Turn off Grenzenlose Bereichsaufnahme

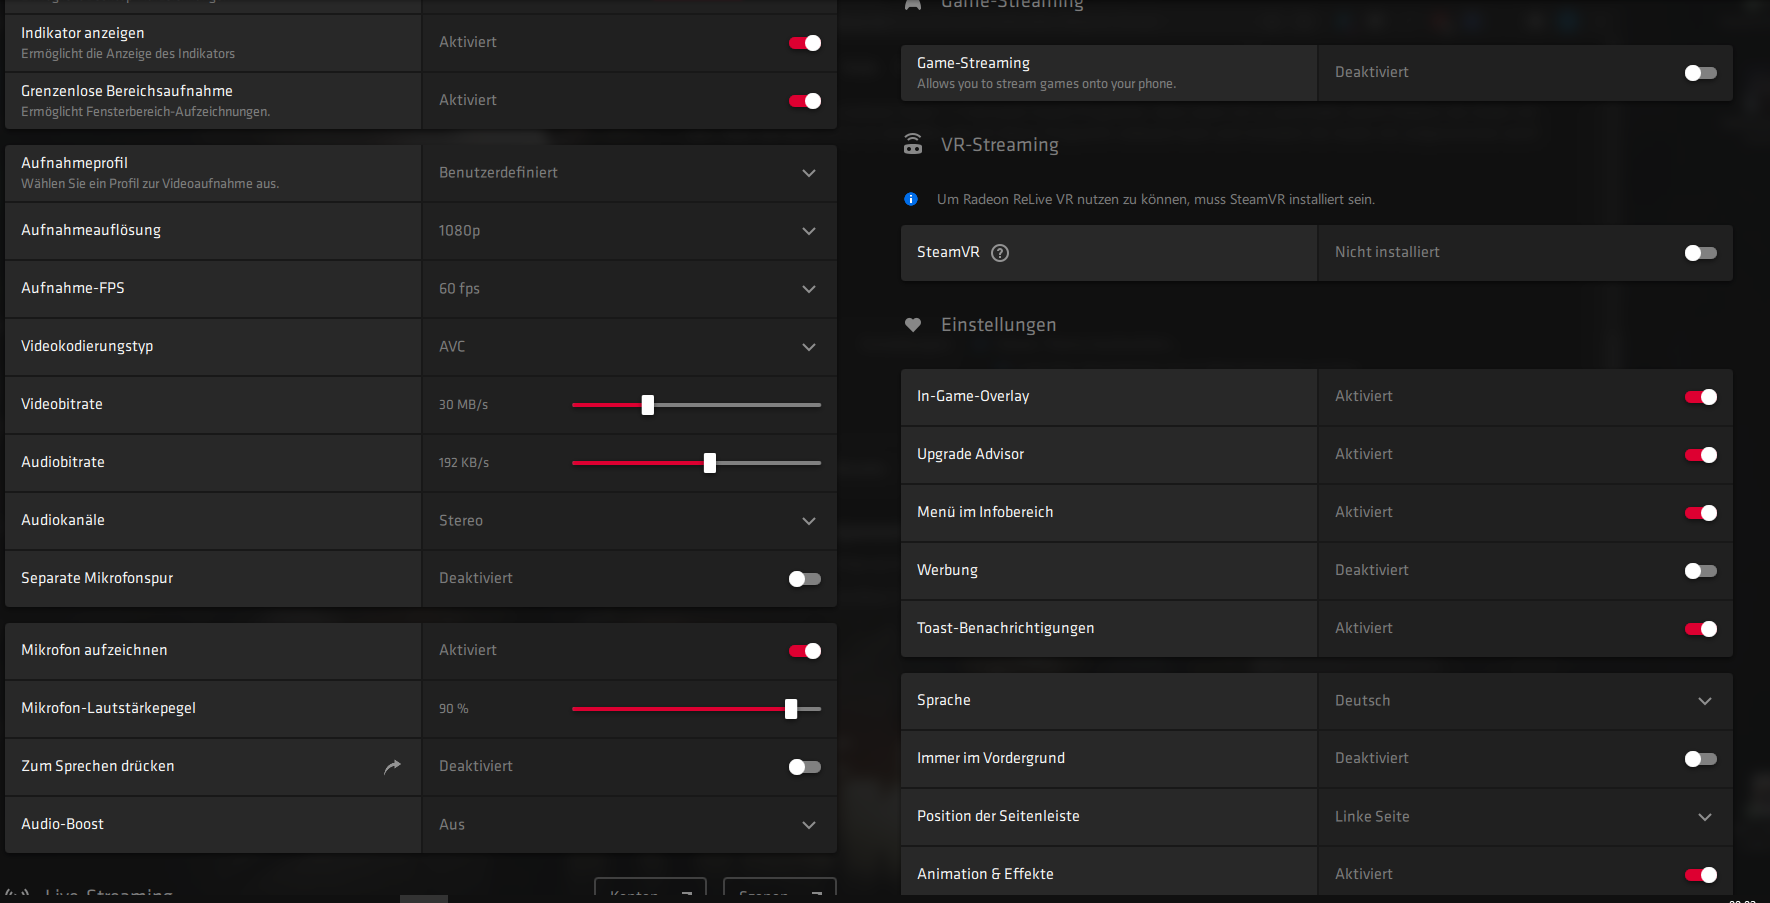click(x=805, y=101)
